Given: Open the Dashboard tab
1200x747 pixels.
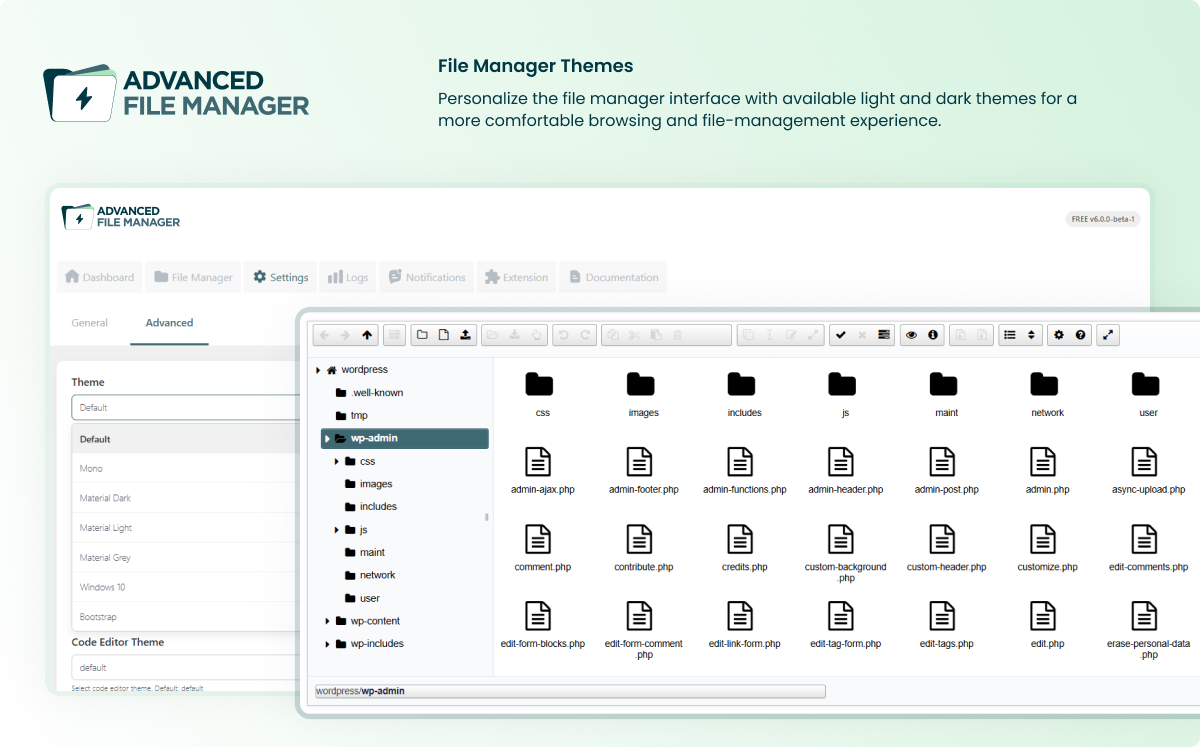Looking at the screenshot, I should point(99,277).
